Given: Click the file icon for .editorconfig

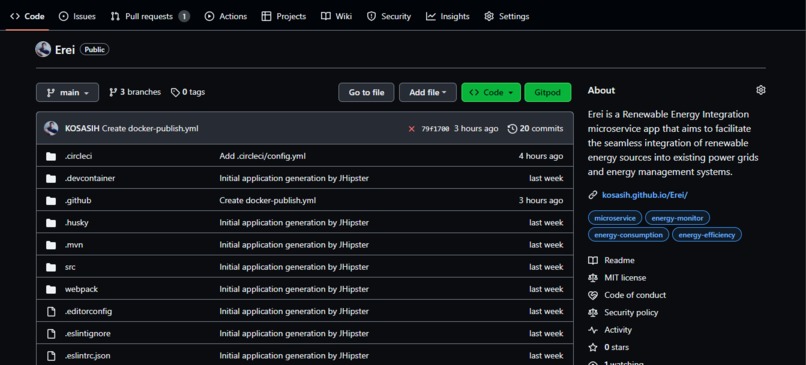Looking at the screenshot, I should [51, 311].
